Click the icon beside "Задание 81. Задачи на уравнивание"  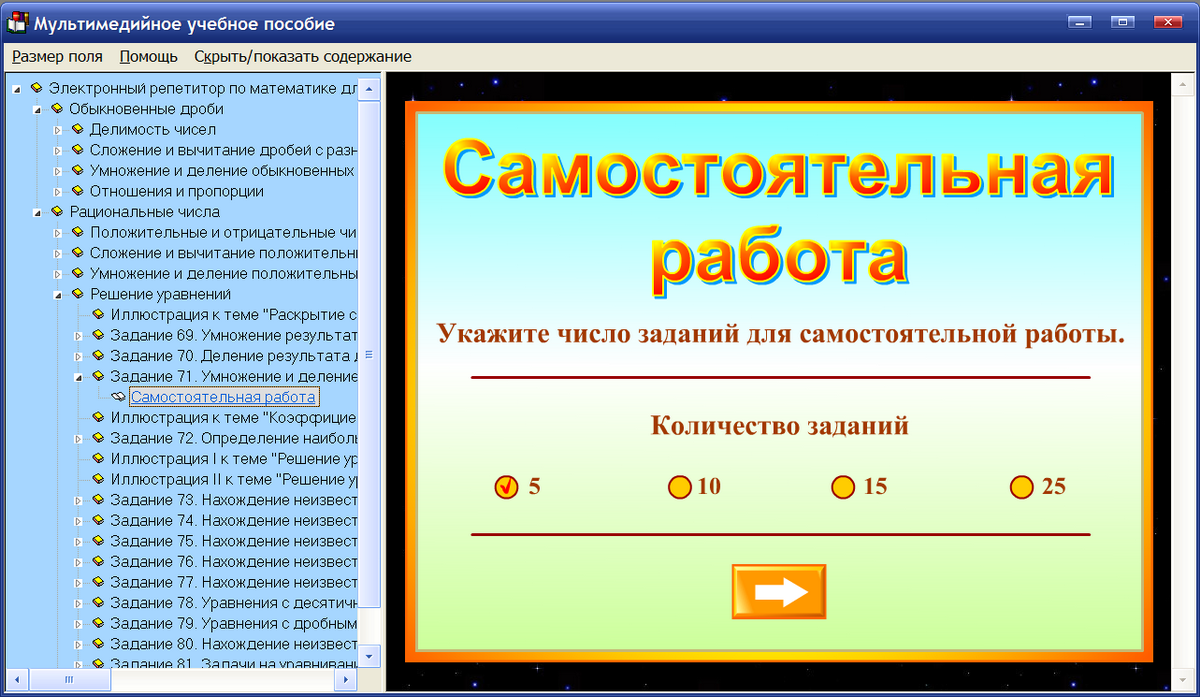click(x=97, y=664)
